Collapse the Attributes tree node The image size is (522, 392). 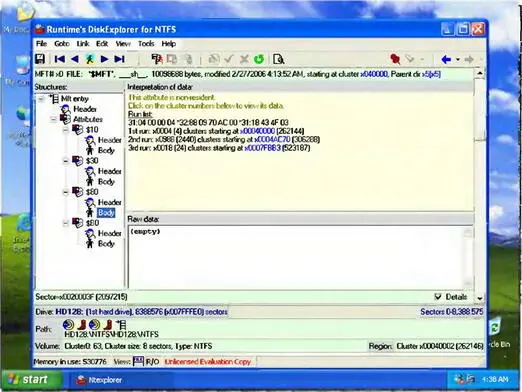coord(53,119)
